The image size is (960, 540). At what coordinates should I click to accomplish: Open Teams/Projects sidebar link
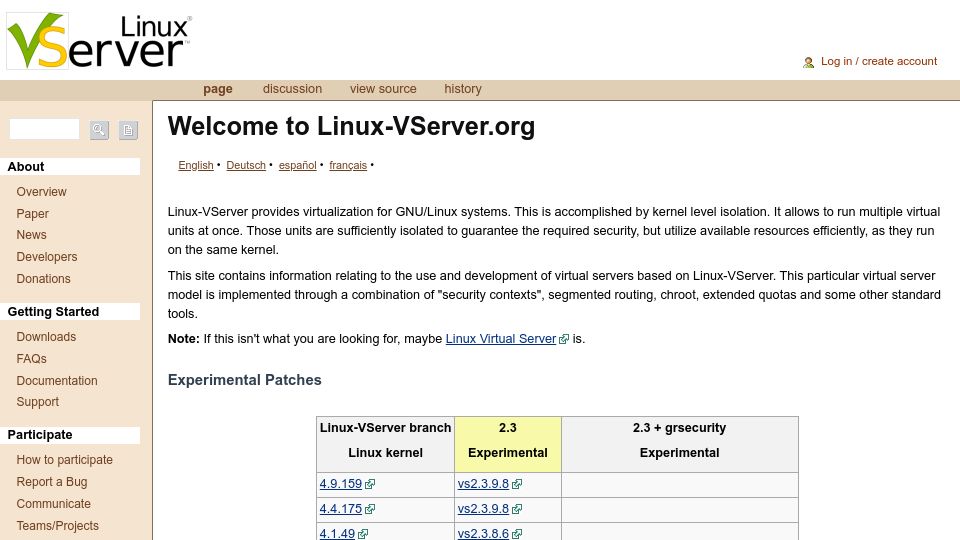(x=58, y=526)
